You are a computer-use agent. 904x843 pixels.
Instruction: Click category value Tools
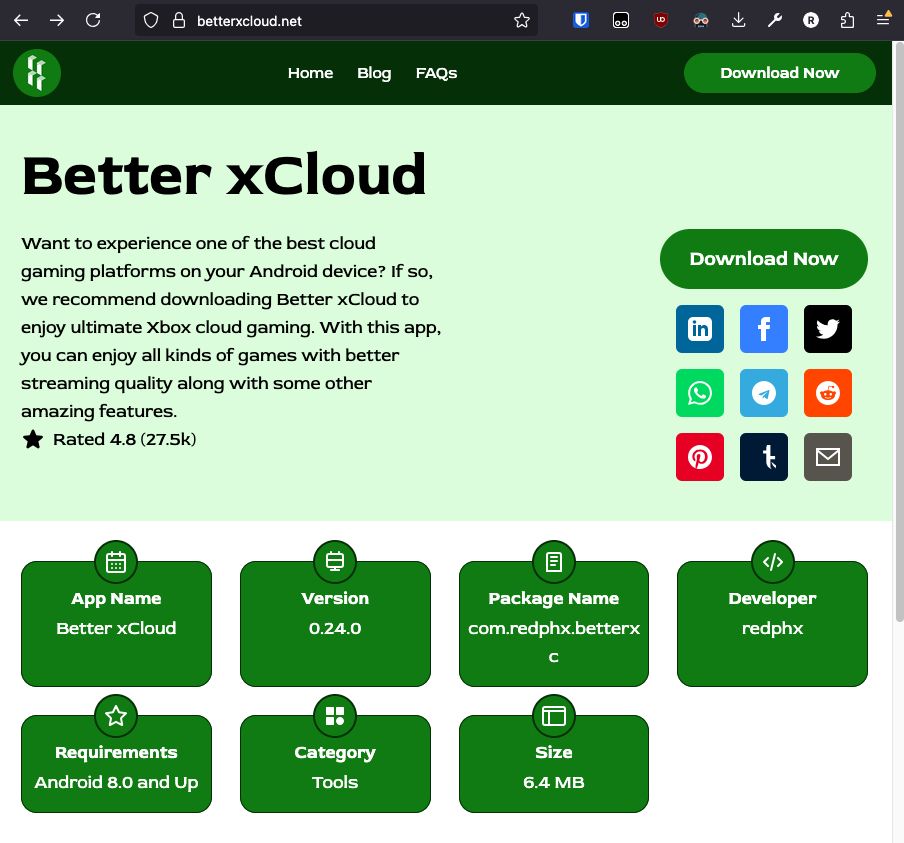[x=335, y=782]
